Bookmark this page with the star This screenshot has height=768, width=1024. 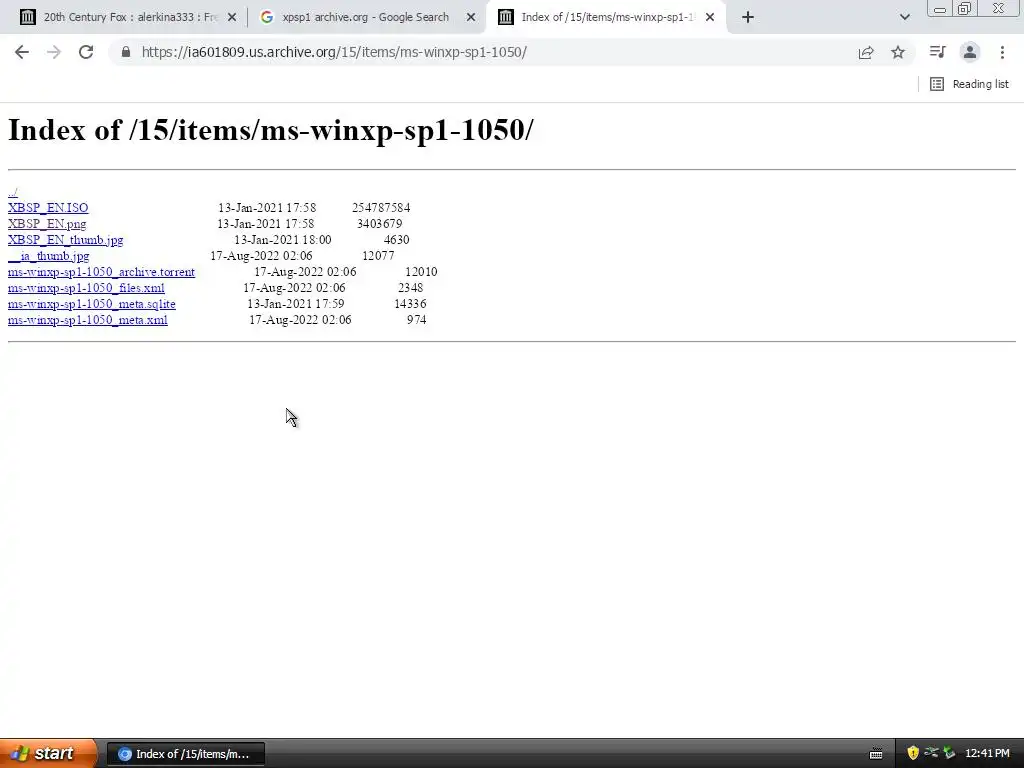(898, 52)
